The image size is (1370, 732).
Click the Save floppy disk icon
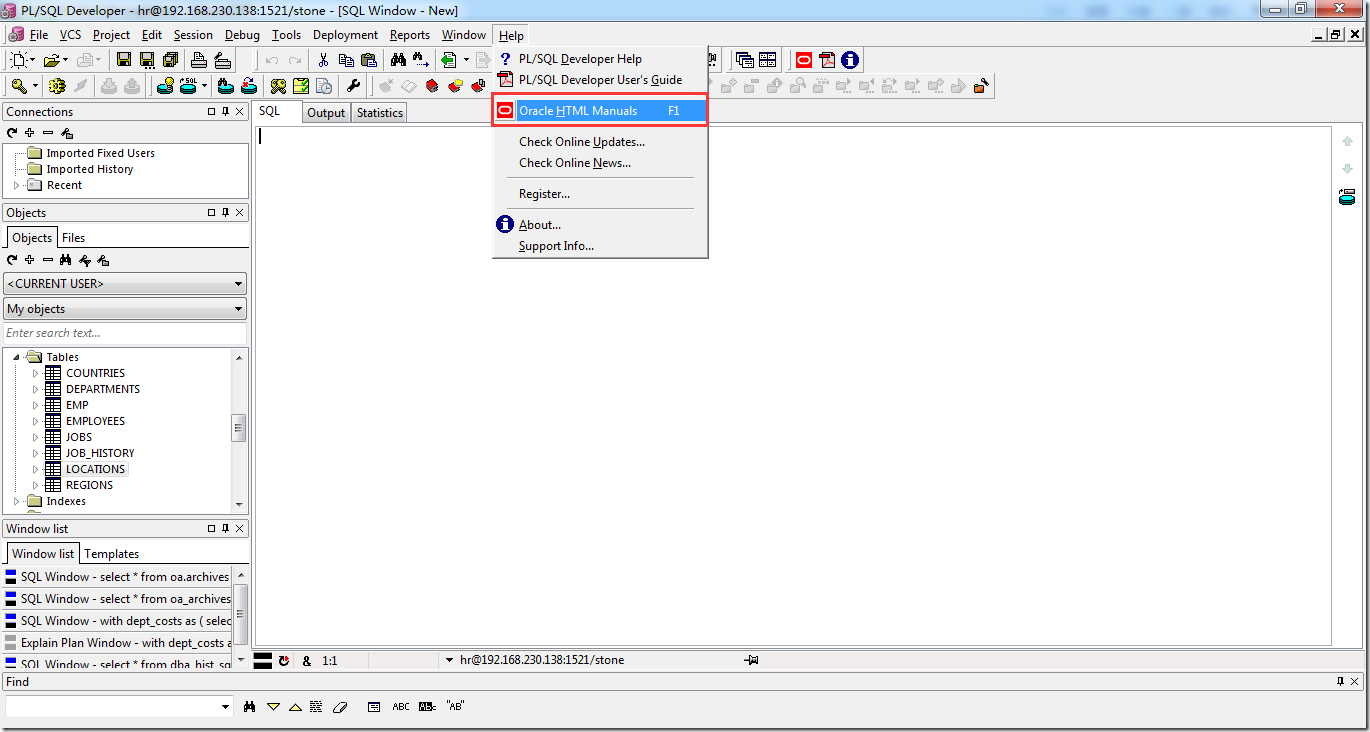point(125,61)
